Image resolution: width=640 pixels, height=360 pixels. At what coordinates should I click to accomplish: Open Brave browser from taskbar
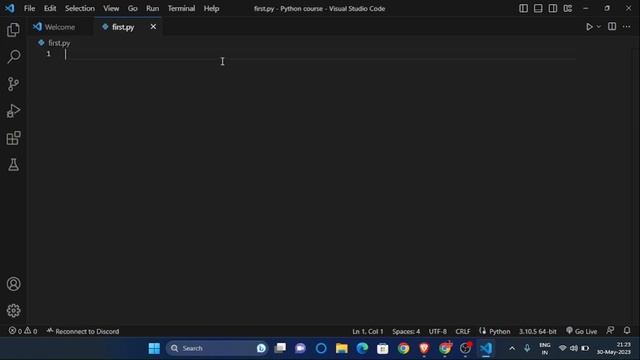(424, 348)
